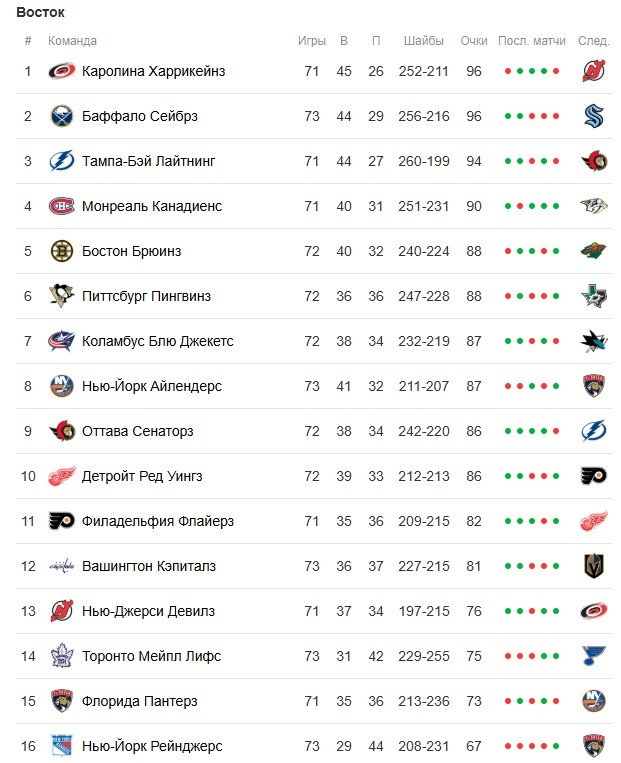Click the Toronto Maple Leafs logo
The width and height of the screenshot is (621, 763).
(x=62, y=656)
